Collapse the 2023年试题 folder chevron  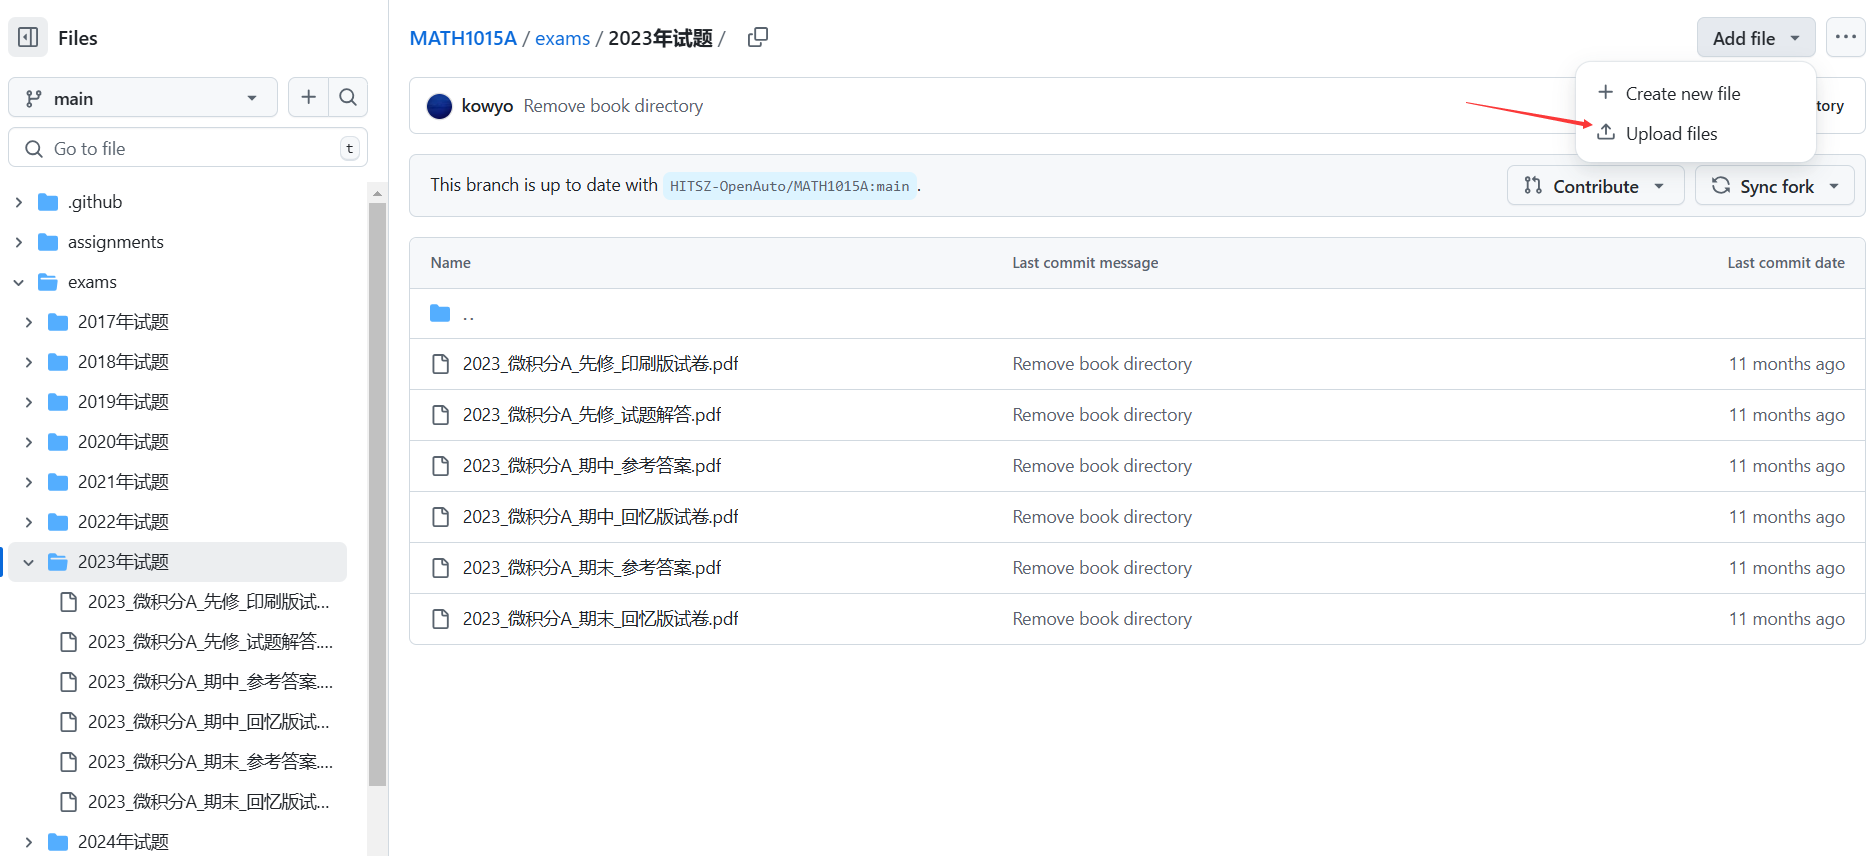click(x=29, y=562)
